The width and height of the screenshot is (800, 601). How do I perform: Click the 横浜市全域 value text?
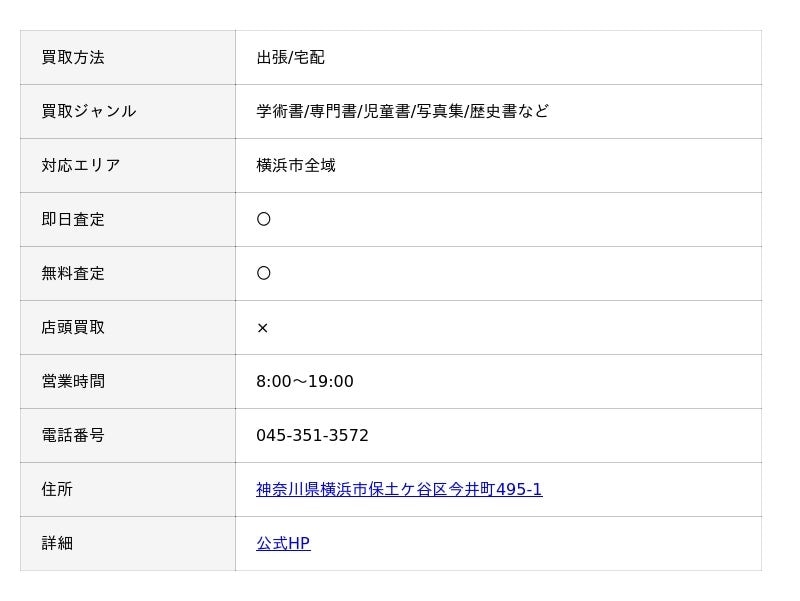pos(296,166)
